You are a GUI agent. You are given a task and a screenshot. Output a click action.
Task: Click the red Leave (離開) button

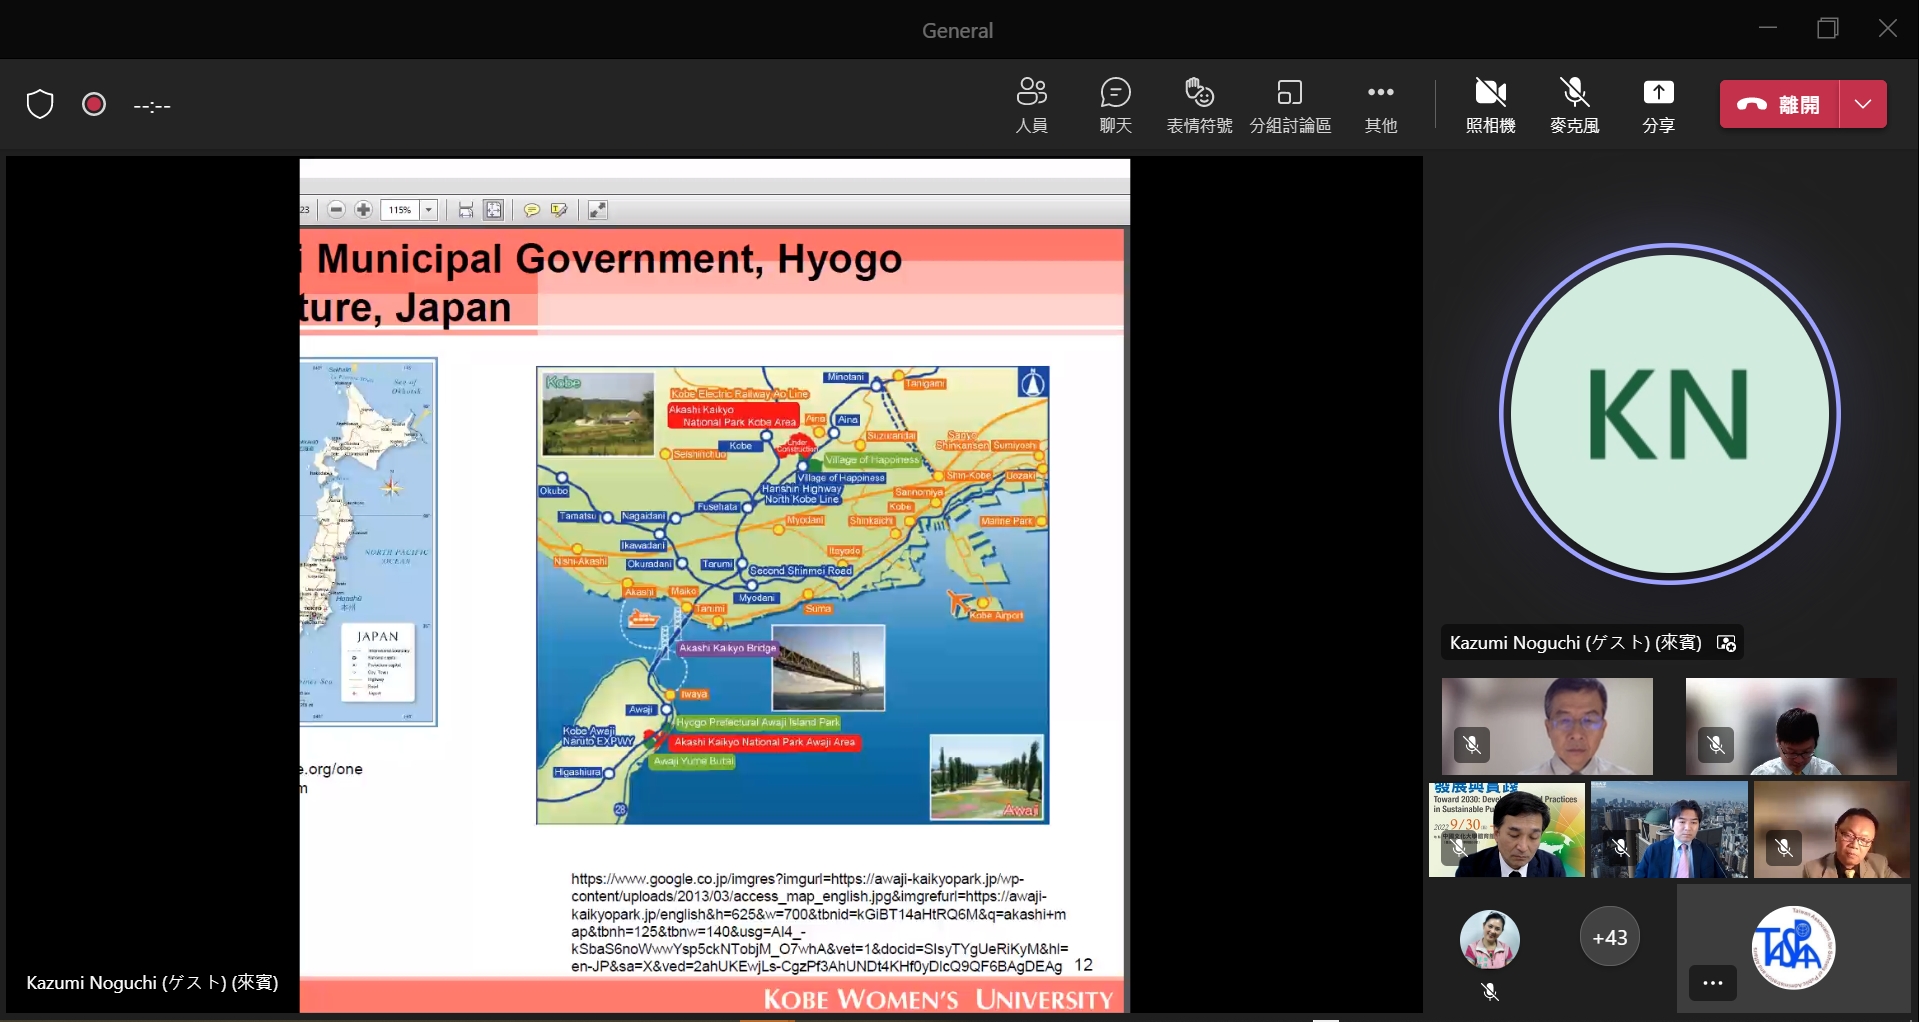coord(1779,105)
